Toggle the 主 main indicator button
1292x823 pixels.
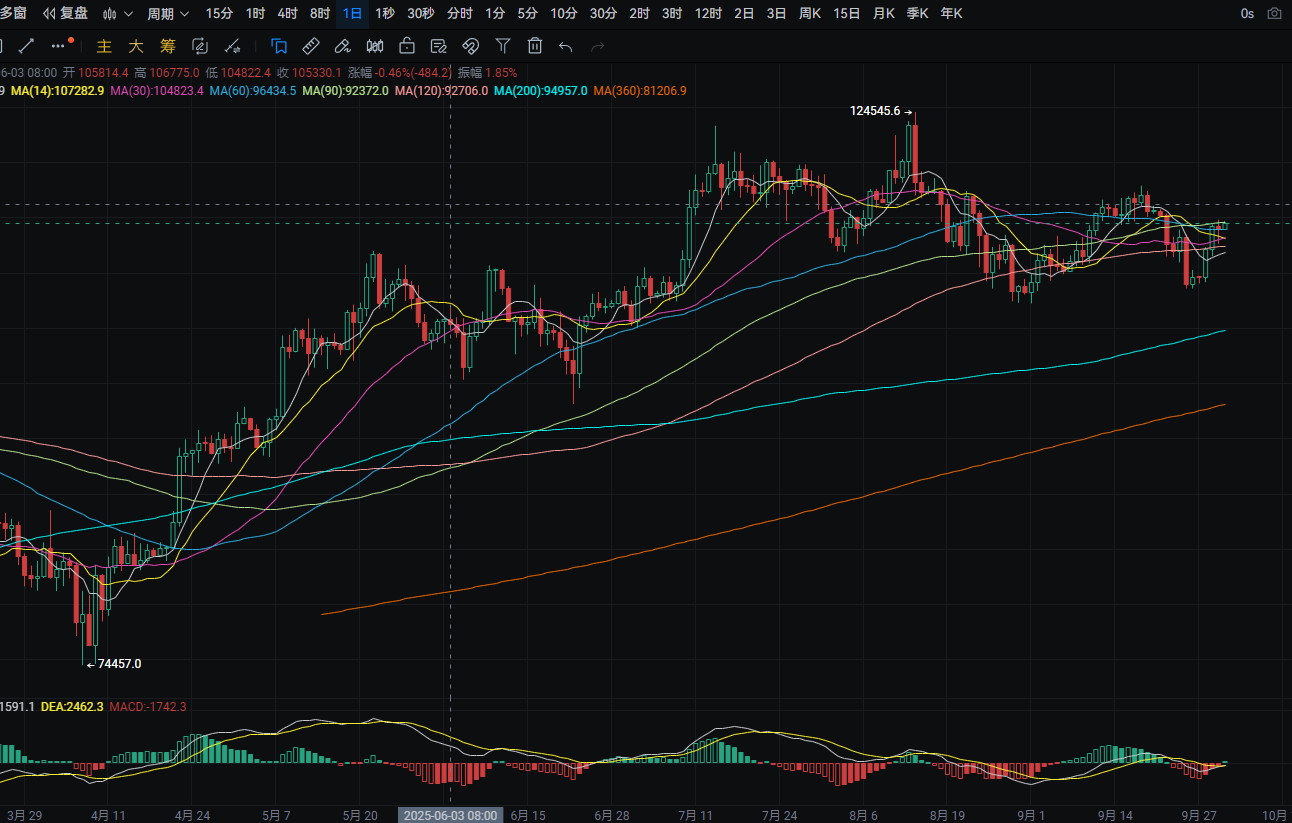(104, 46)
